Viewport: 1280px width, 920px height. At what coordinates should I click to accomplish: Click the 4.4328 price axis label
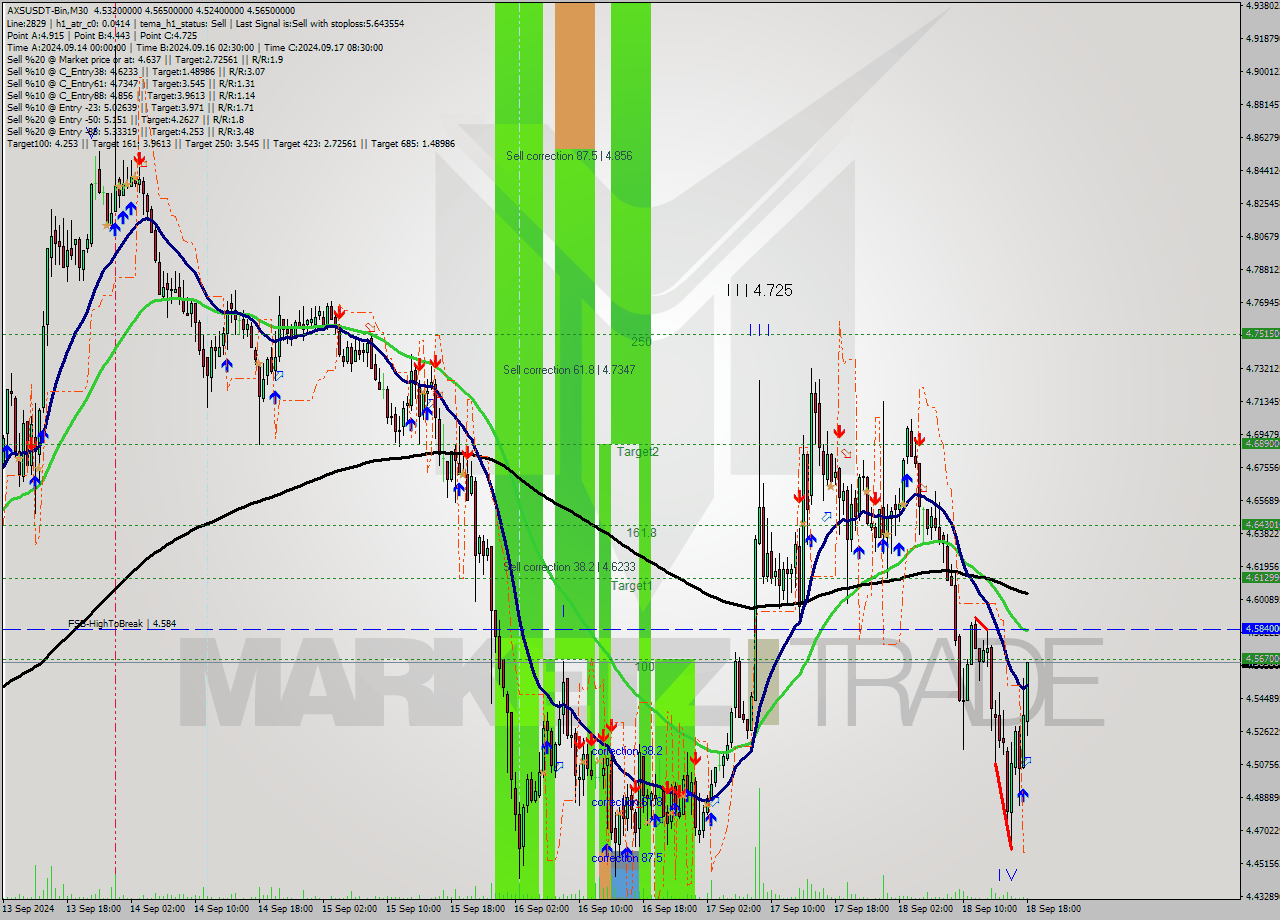coord(1263,896)
